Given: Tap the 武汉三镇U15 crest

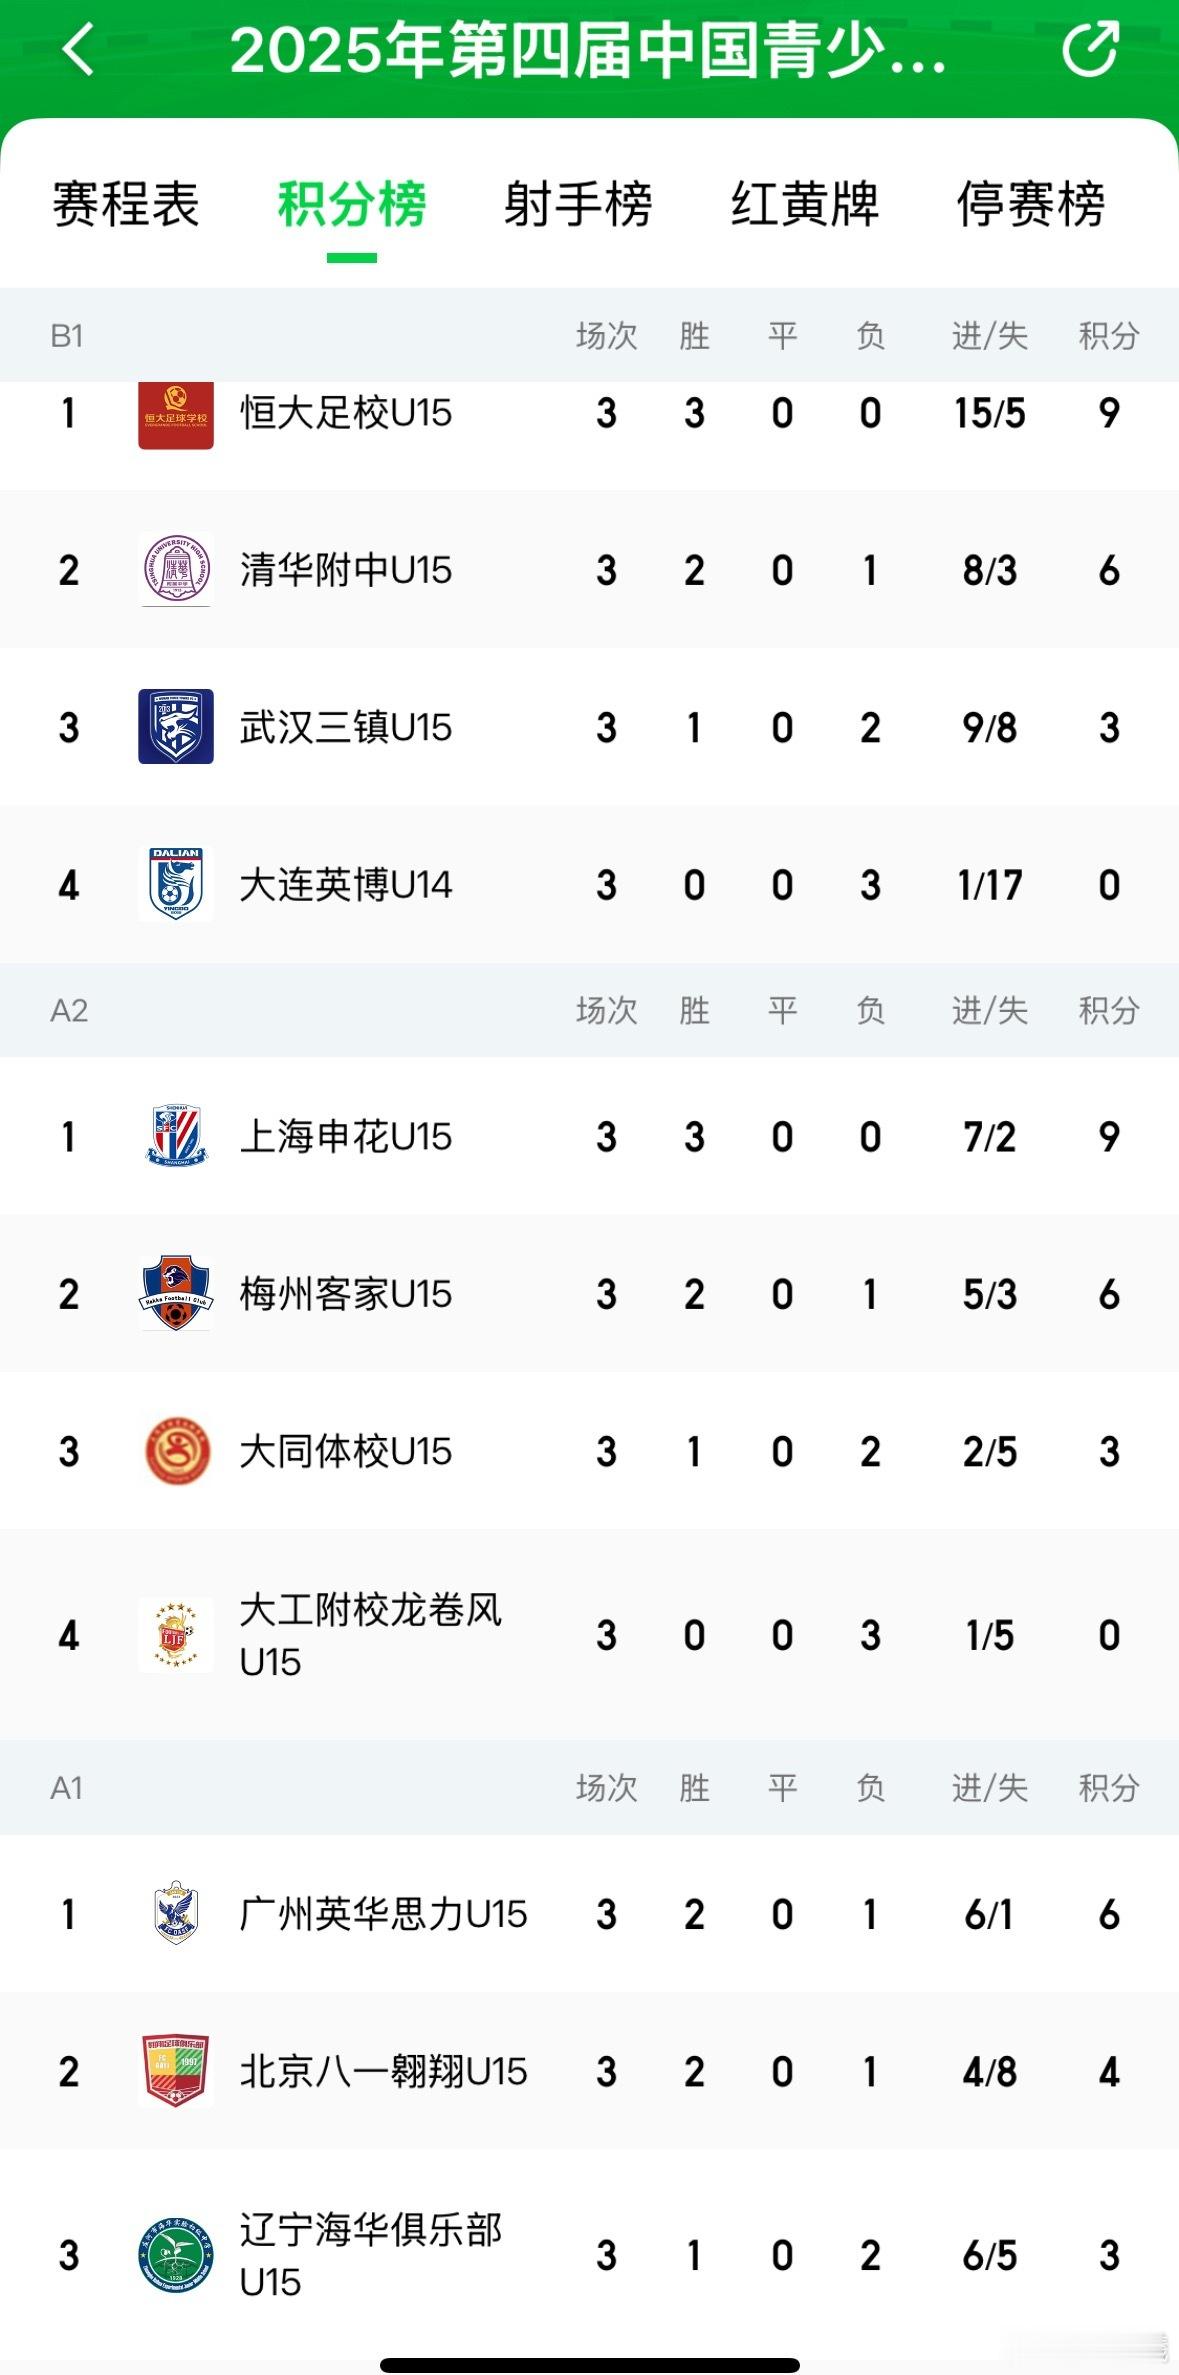Looking at the screenshot, I should coord(176,727).
